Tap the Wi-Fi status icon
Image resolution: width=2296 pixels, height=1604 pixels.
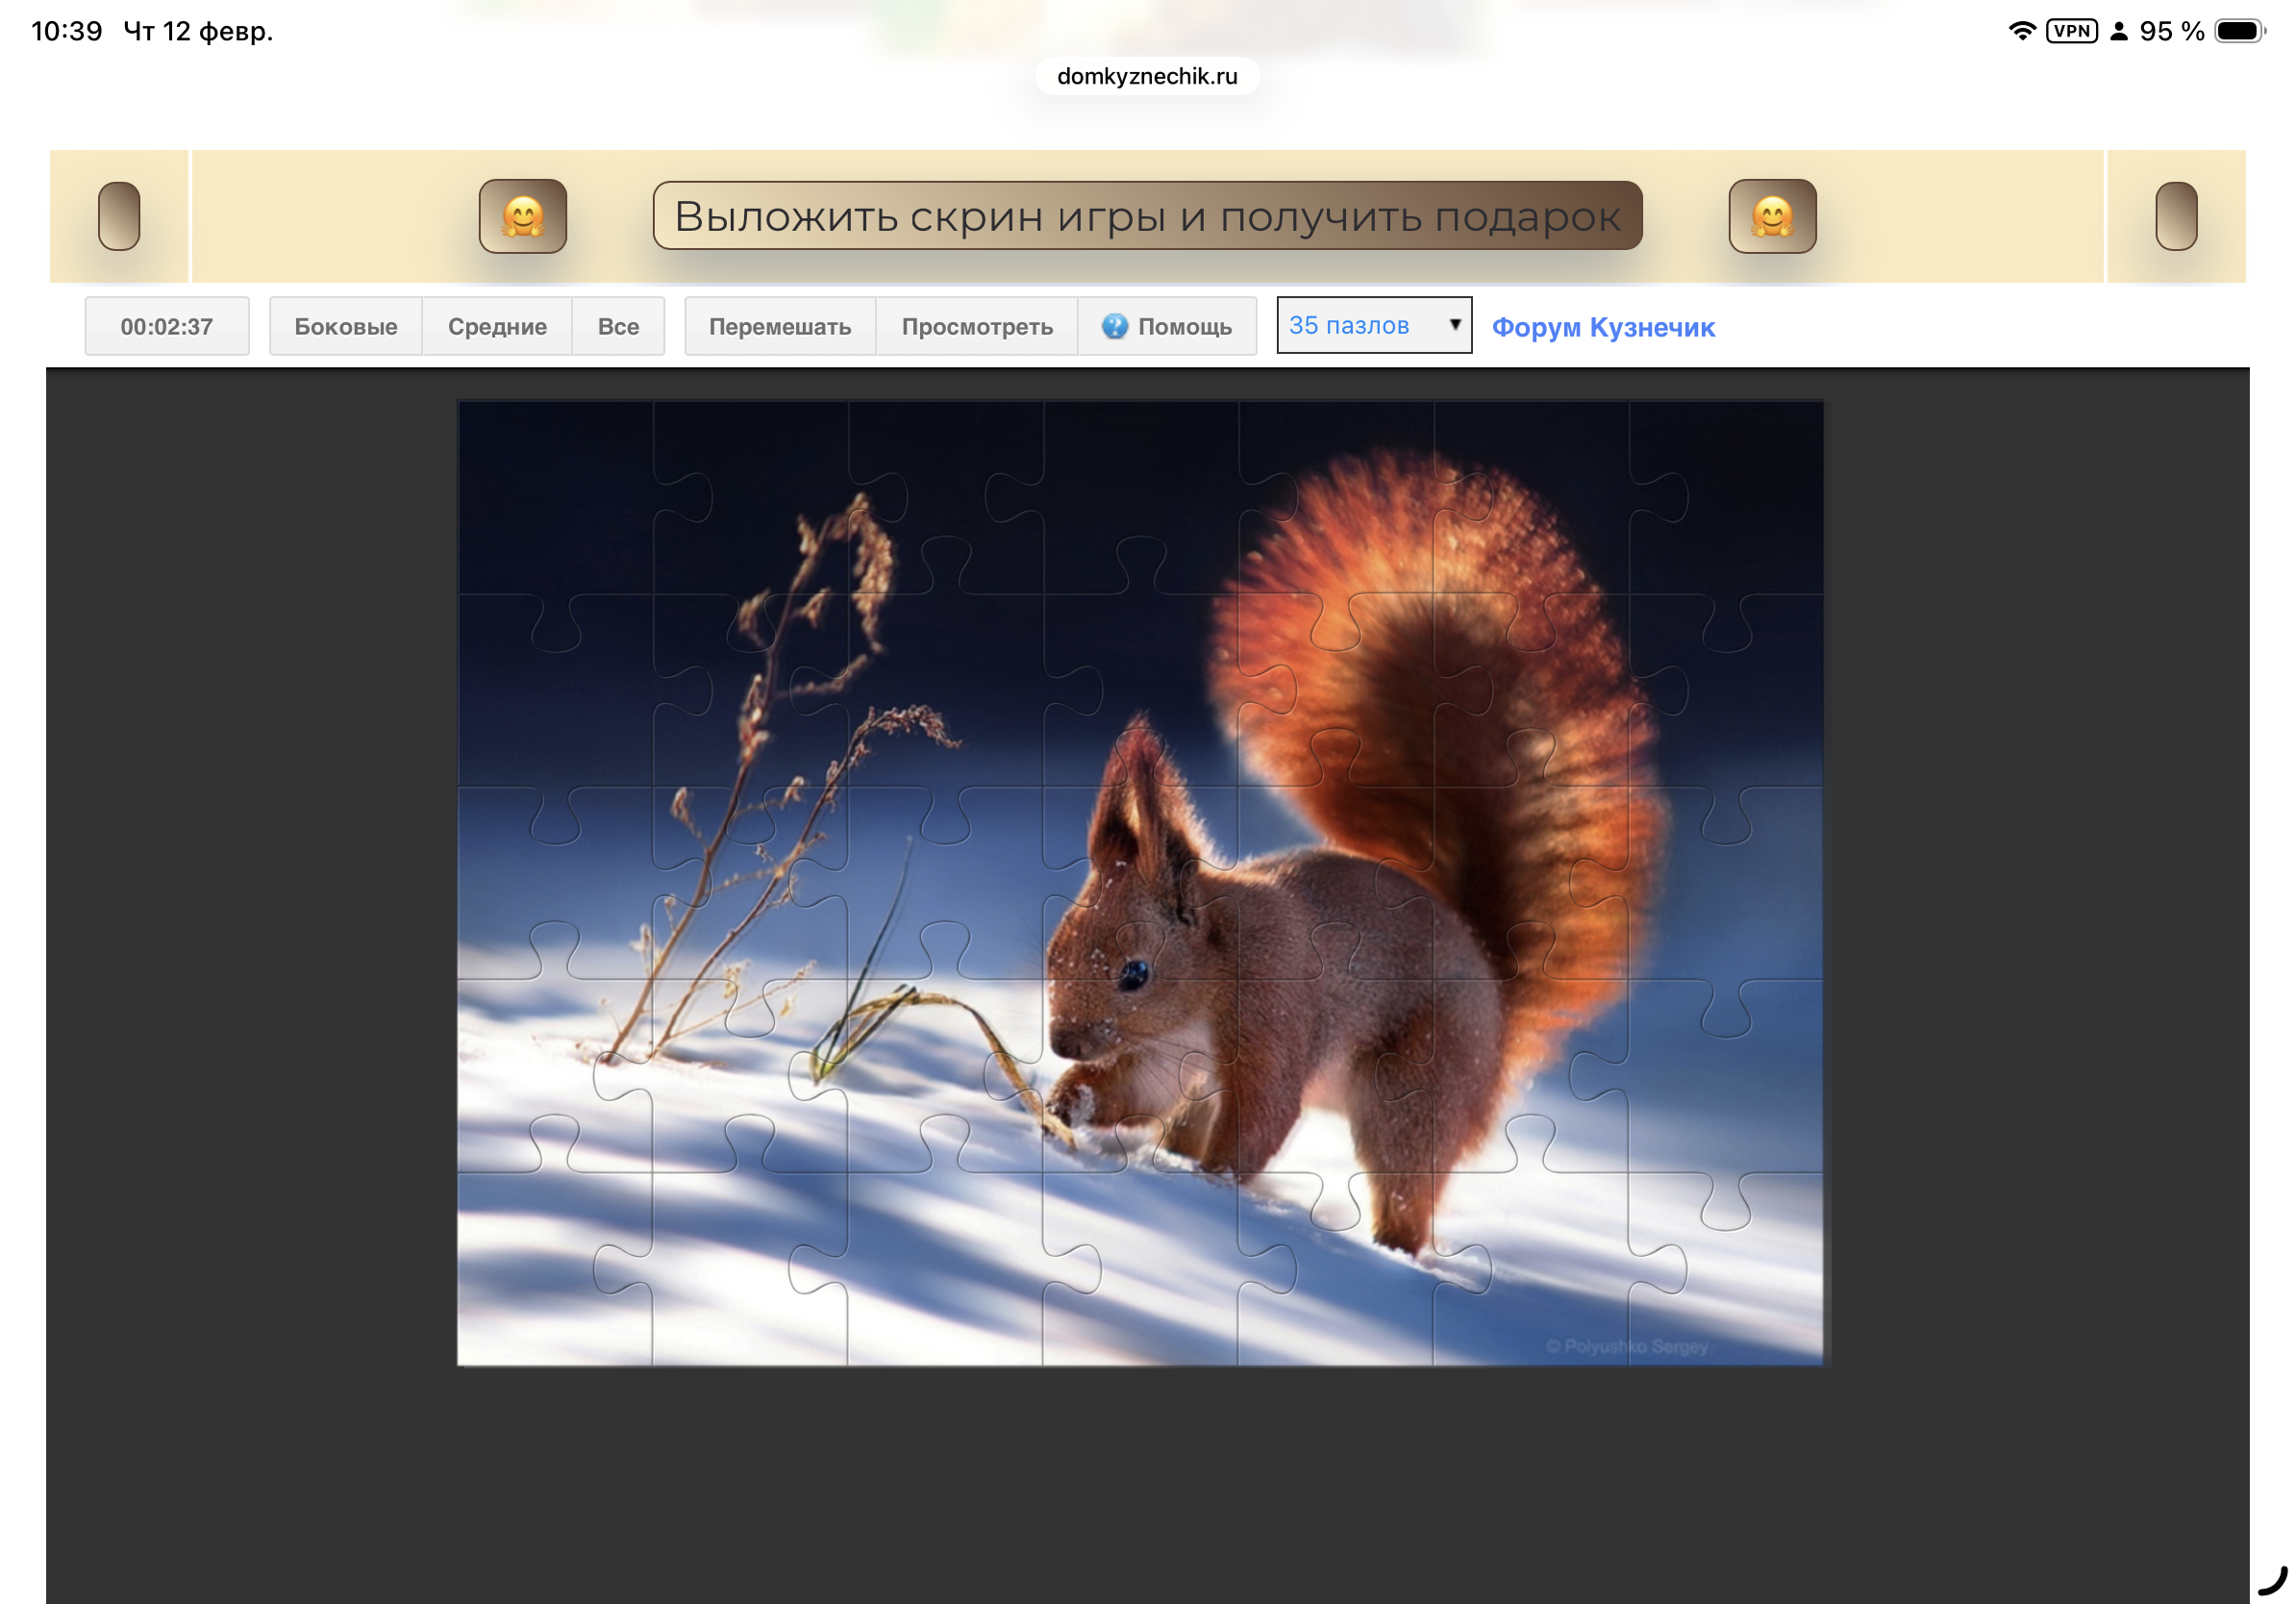pyautogui.click(x=2021, y=31)
